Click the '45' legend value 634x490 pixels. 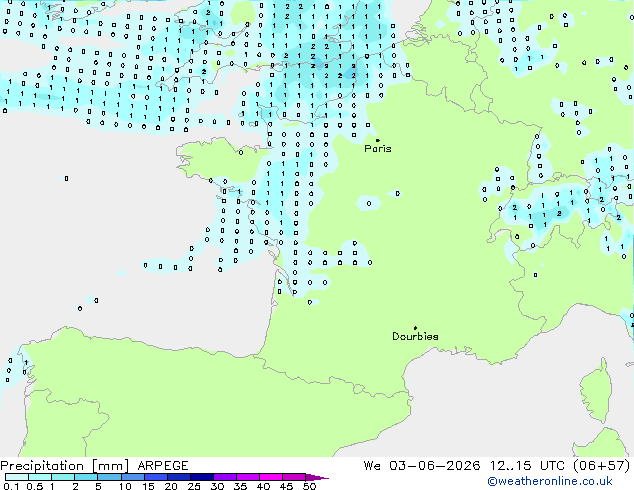click(x=286, y=486)
